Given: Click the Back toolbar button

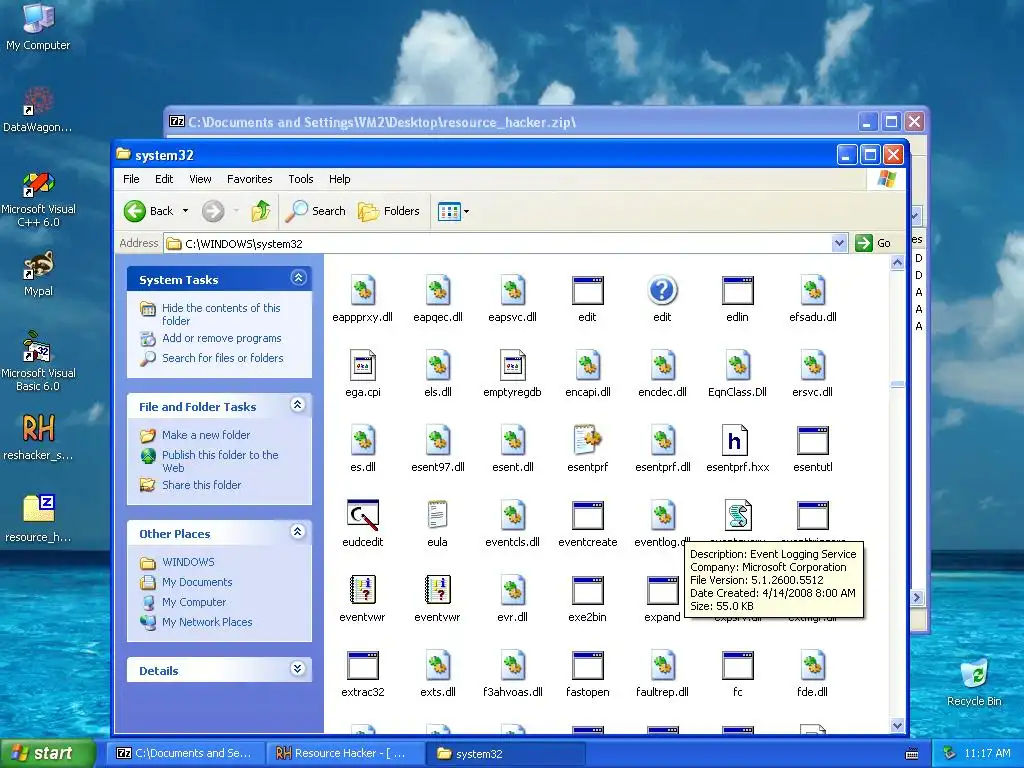Looking at the screenshot, I should (x=149, y=211).
